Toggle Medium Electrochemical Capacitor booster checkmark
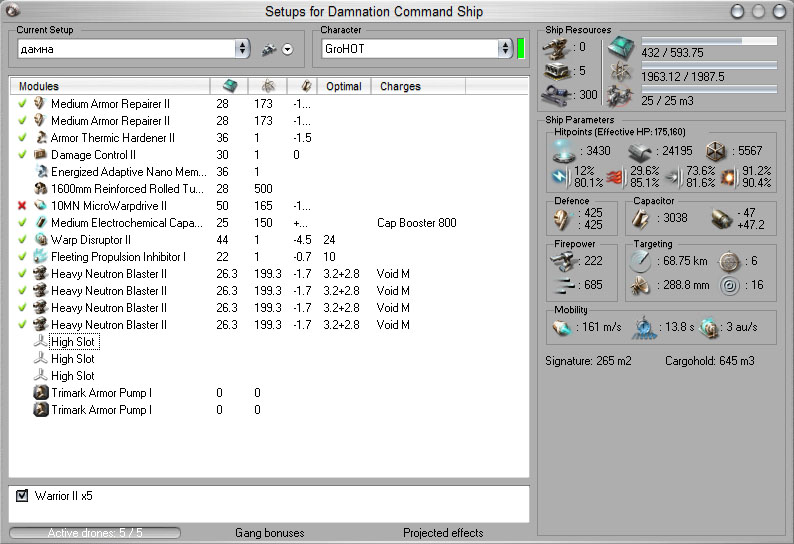 (x=22, y=222)
